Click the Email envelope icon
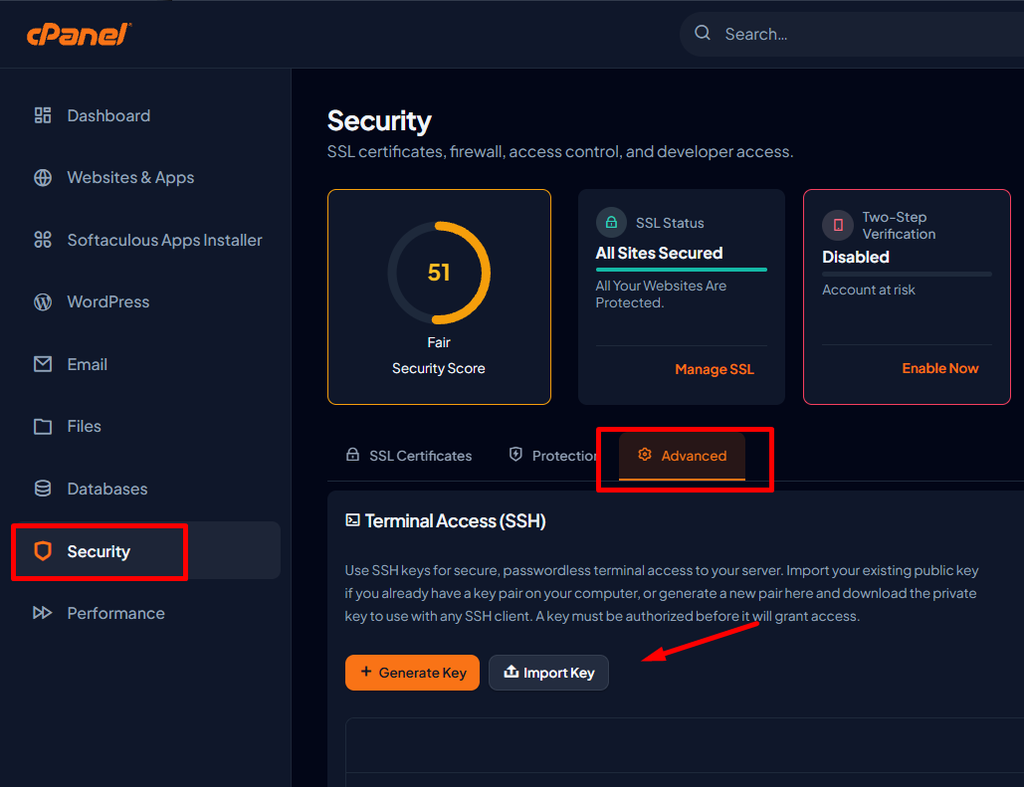1024x787 pixels. click(42, 364)
